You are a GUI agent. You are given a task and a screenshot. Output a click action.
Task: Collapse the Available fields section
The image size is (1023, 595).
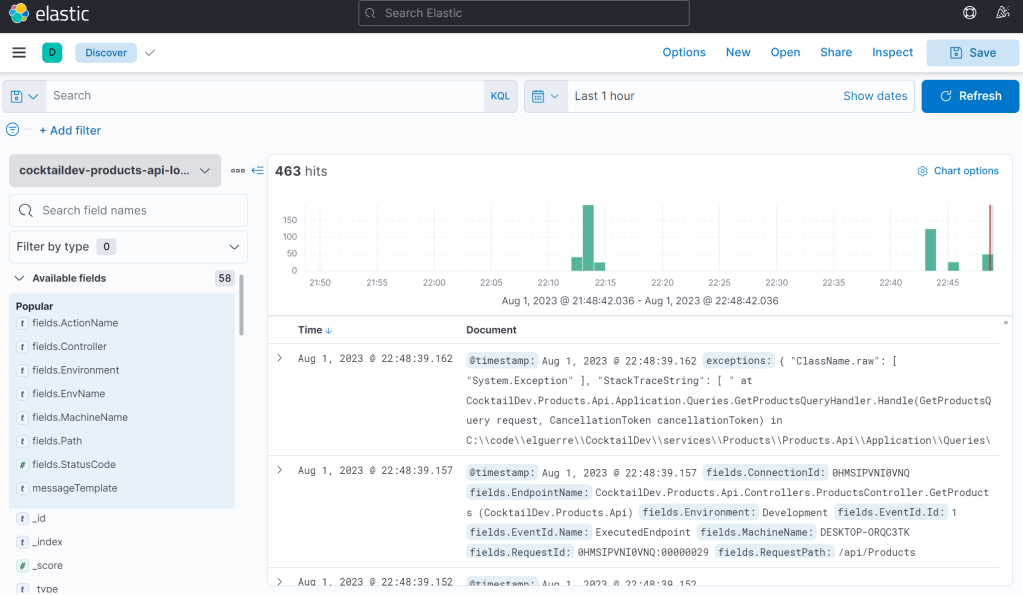(x=20, y=279)
